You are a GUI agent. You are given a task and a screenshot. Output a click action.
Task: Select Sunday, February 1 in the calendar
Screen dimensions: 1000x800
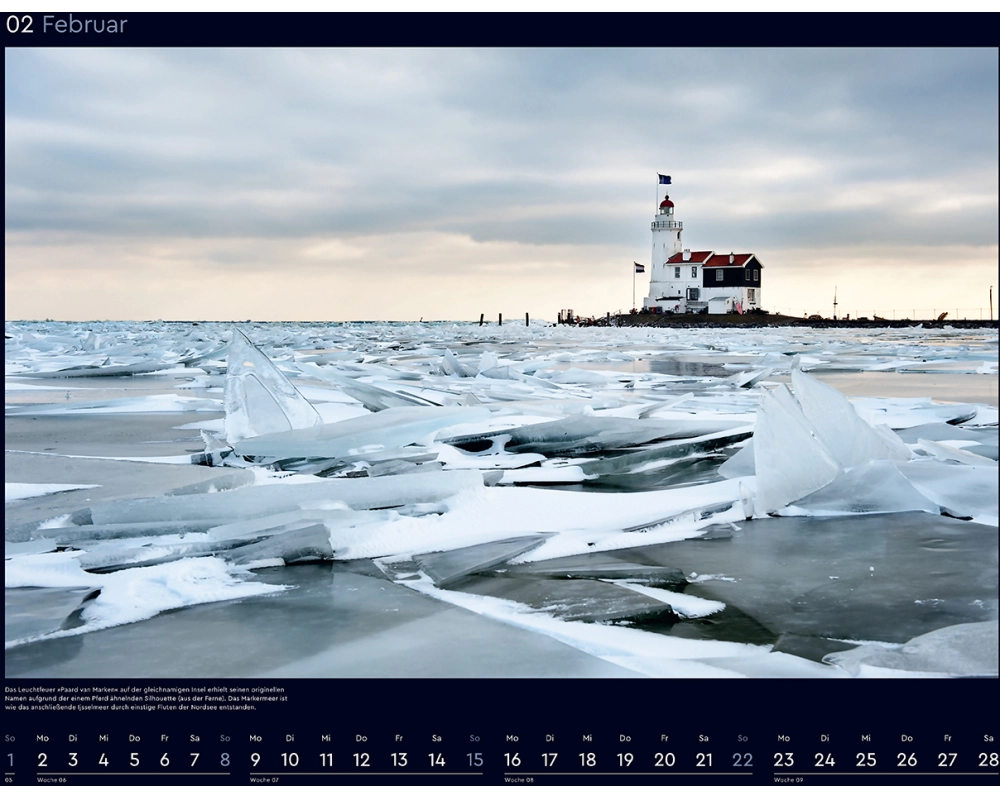click(10, 760)
